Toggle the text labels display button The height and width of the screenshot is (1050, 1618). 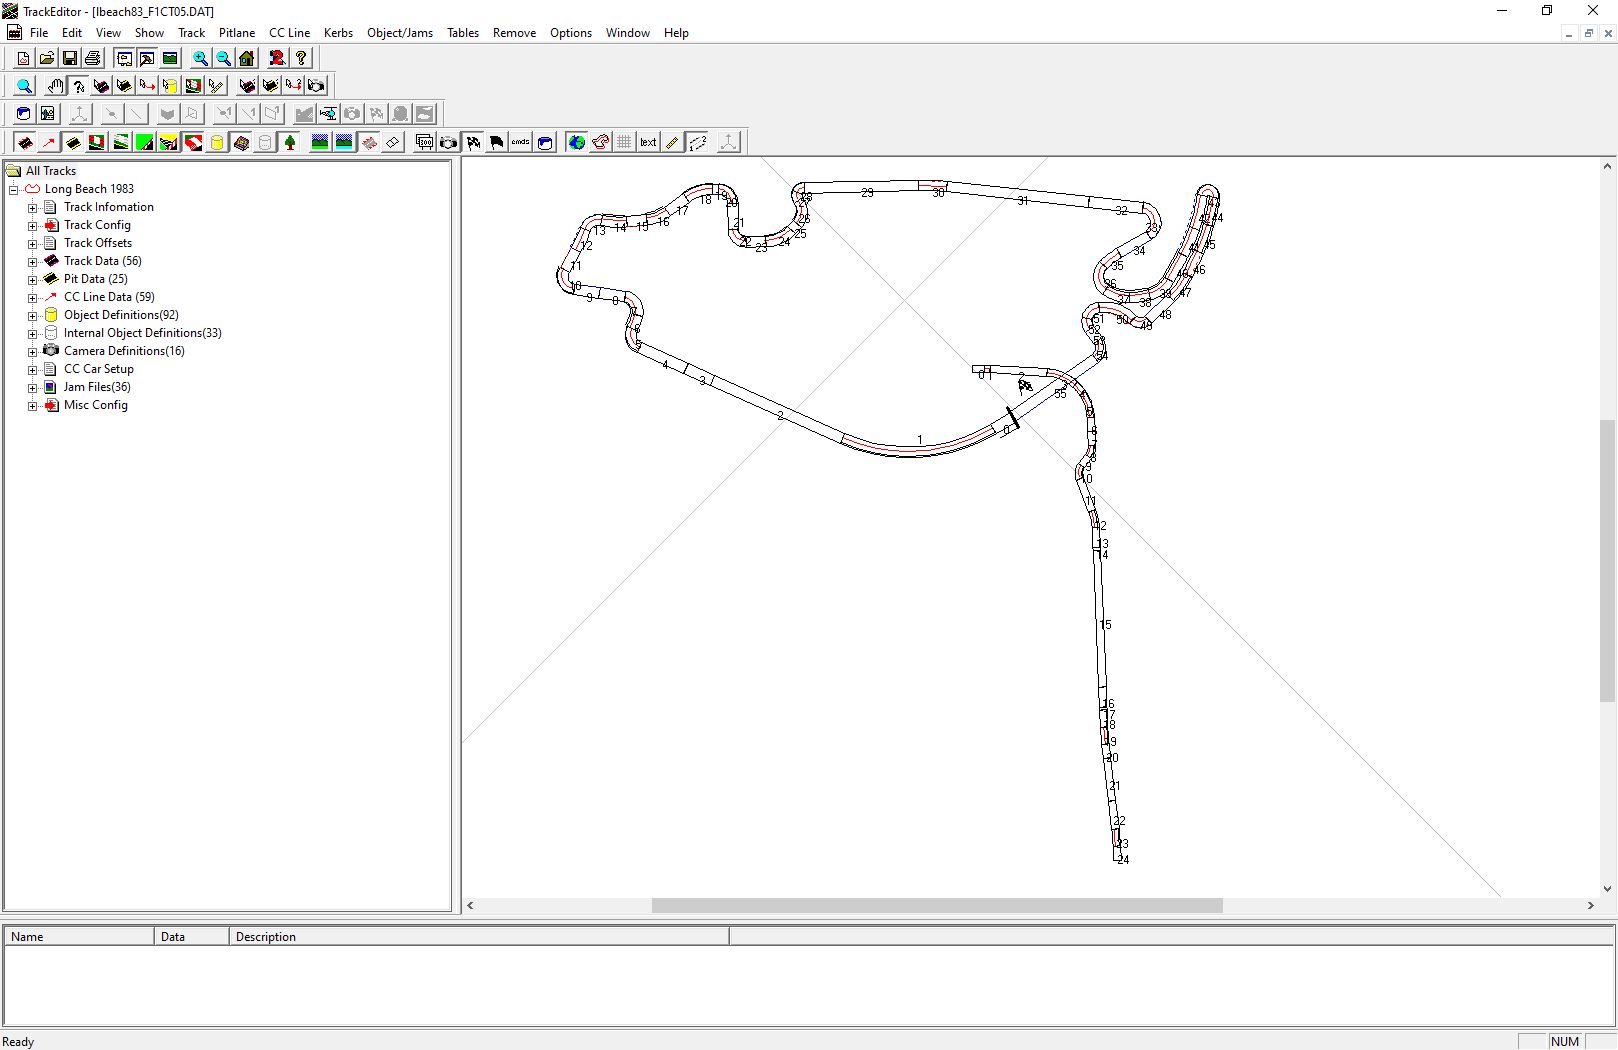pyautogui.click(x=648, y=143)
